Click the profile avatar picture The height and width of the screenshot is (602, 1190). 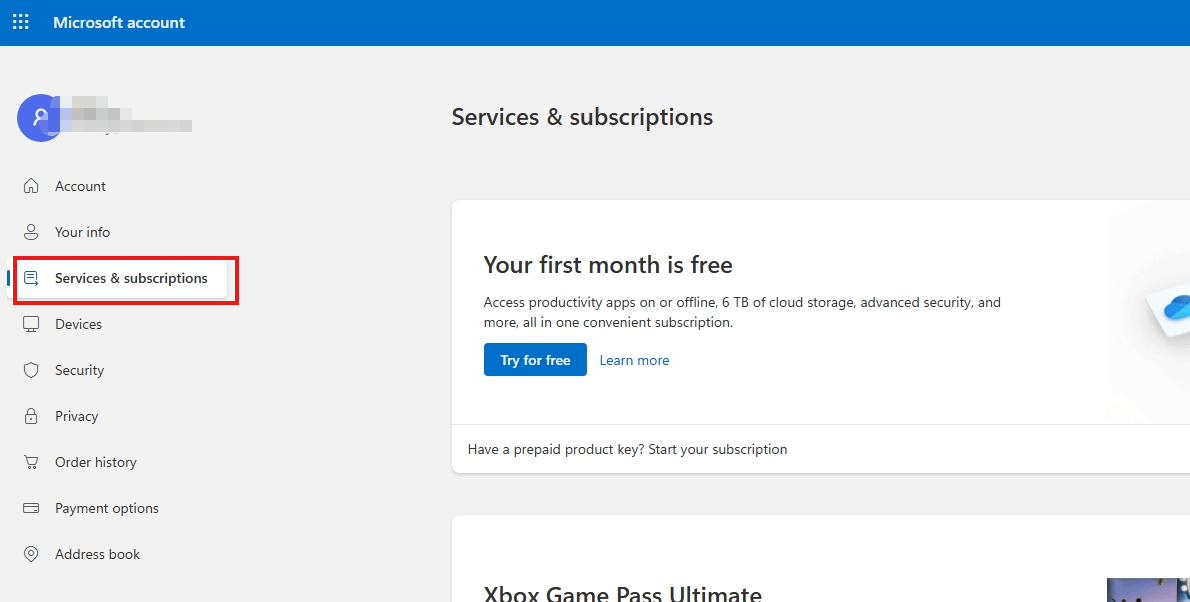click(39, 118)
